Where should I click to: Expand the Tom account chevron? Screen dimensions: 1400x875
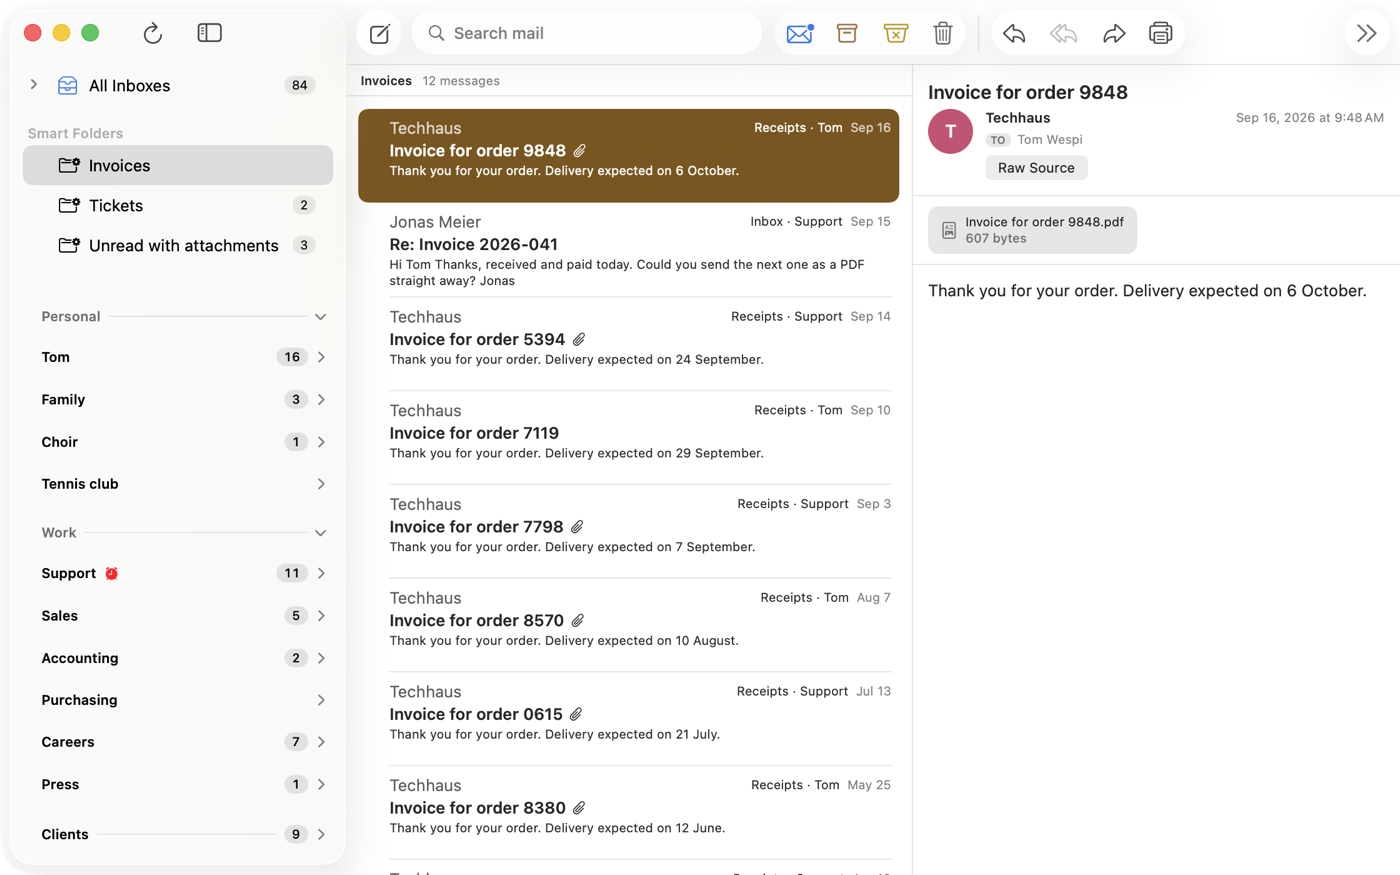pyautogui.click(x=321, y=357)
